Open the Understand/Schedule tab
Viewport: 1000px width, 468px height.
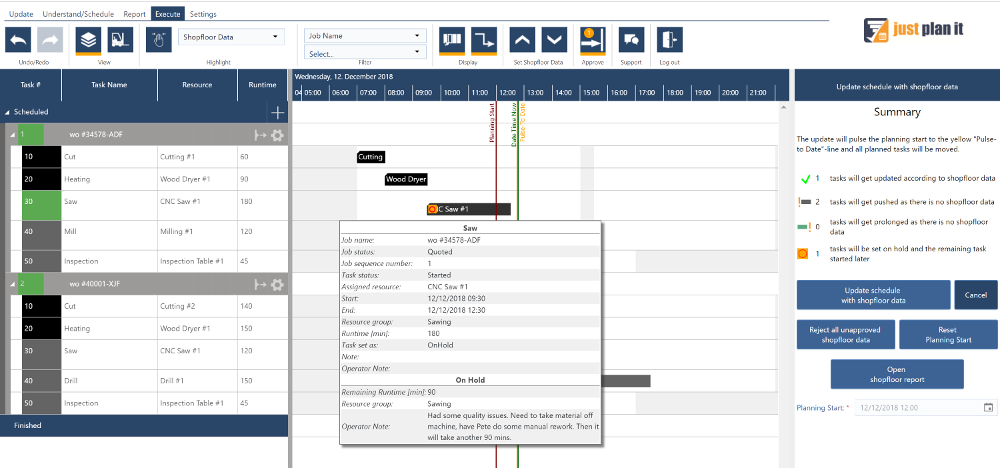78,14
